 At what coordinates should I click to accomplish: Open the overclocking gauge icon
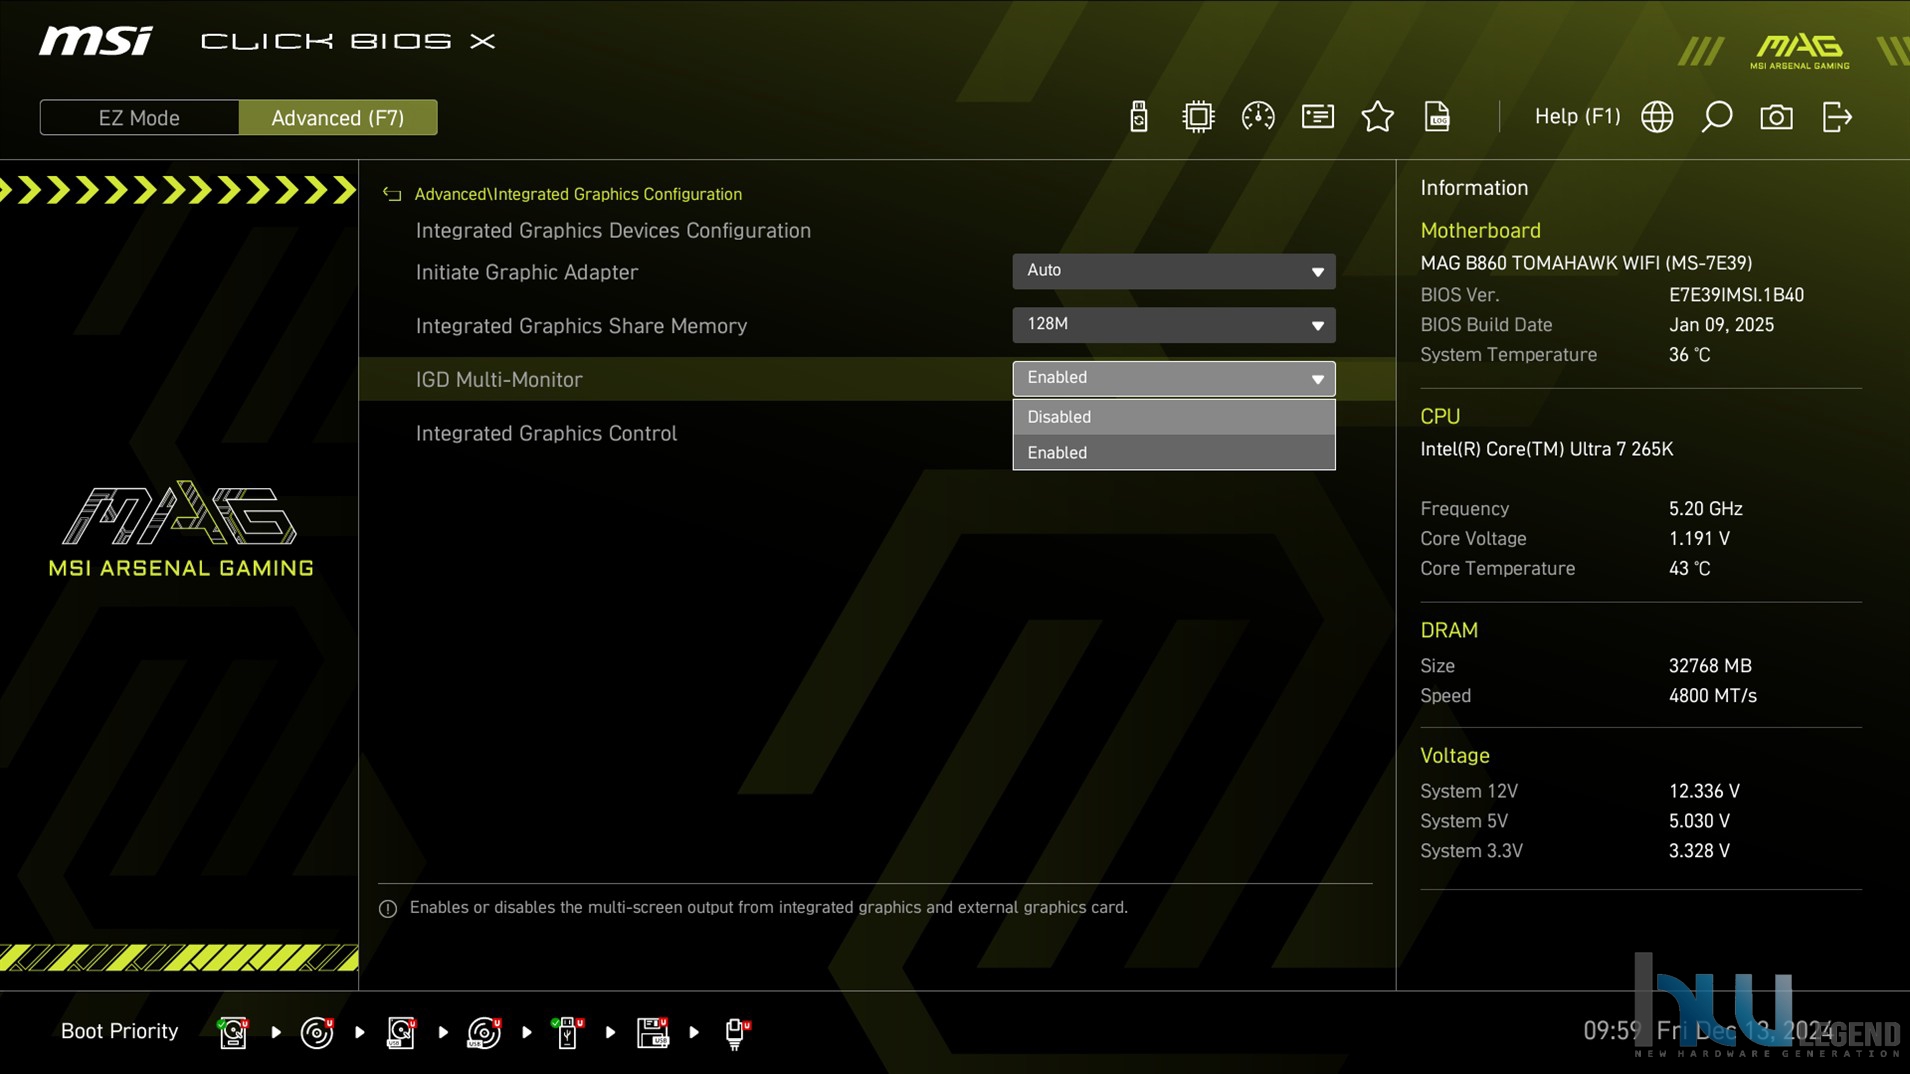point(1257,117)
